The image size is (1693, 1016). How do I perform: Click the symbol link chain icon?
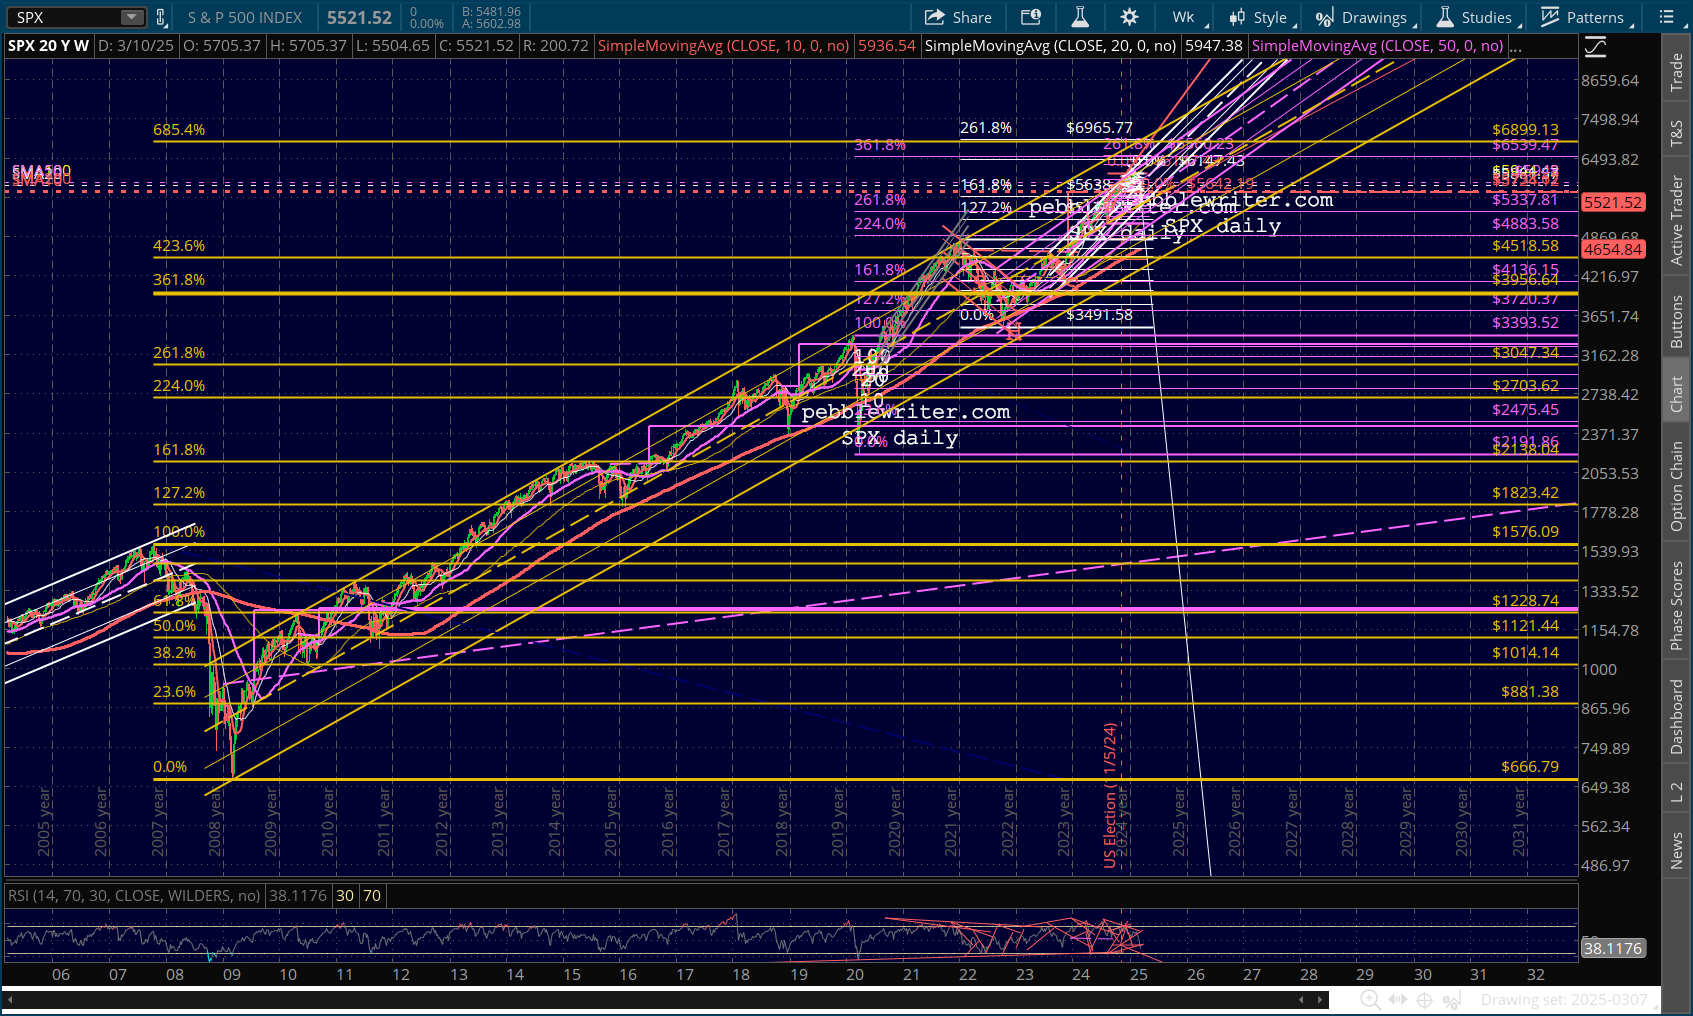click(161, 17)
